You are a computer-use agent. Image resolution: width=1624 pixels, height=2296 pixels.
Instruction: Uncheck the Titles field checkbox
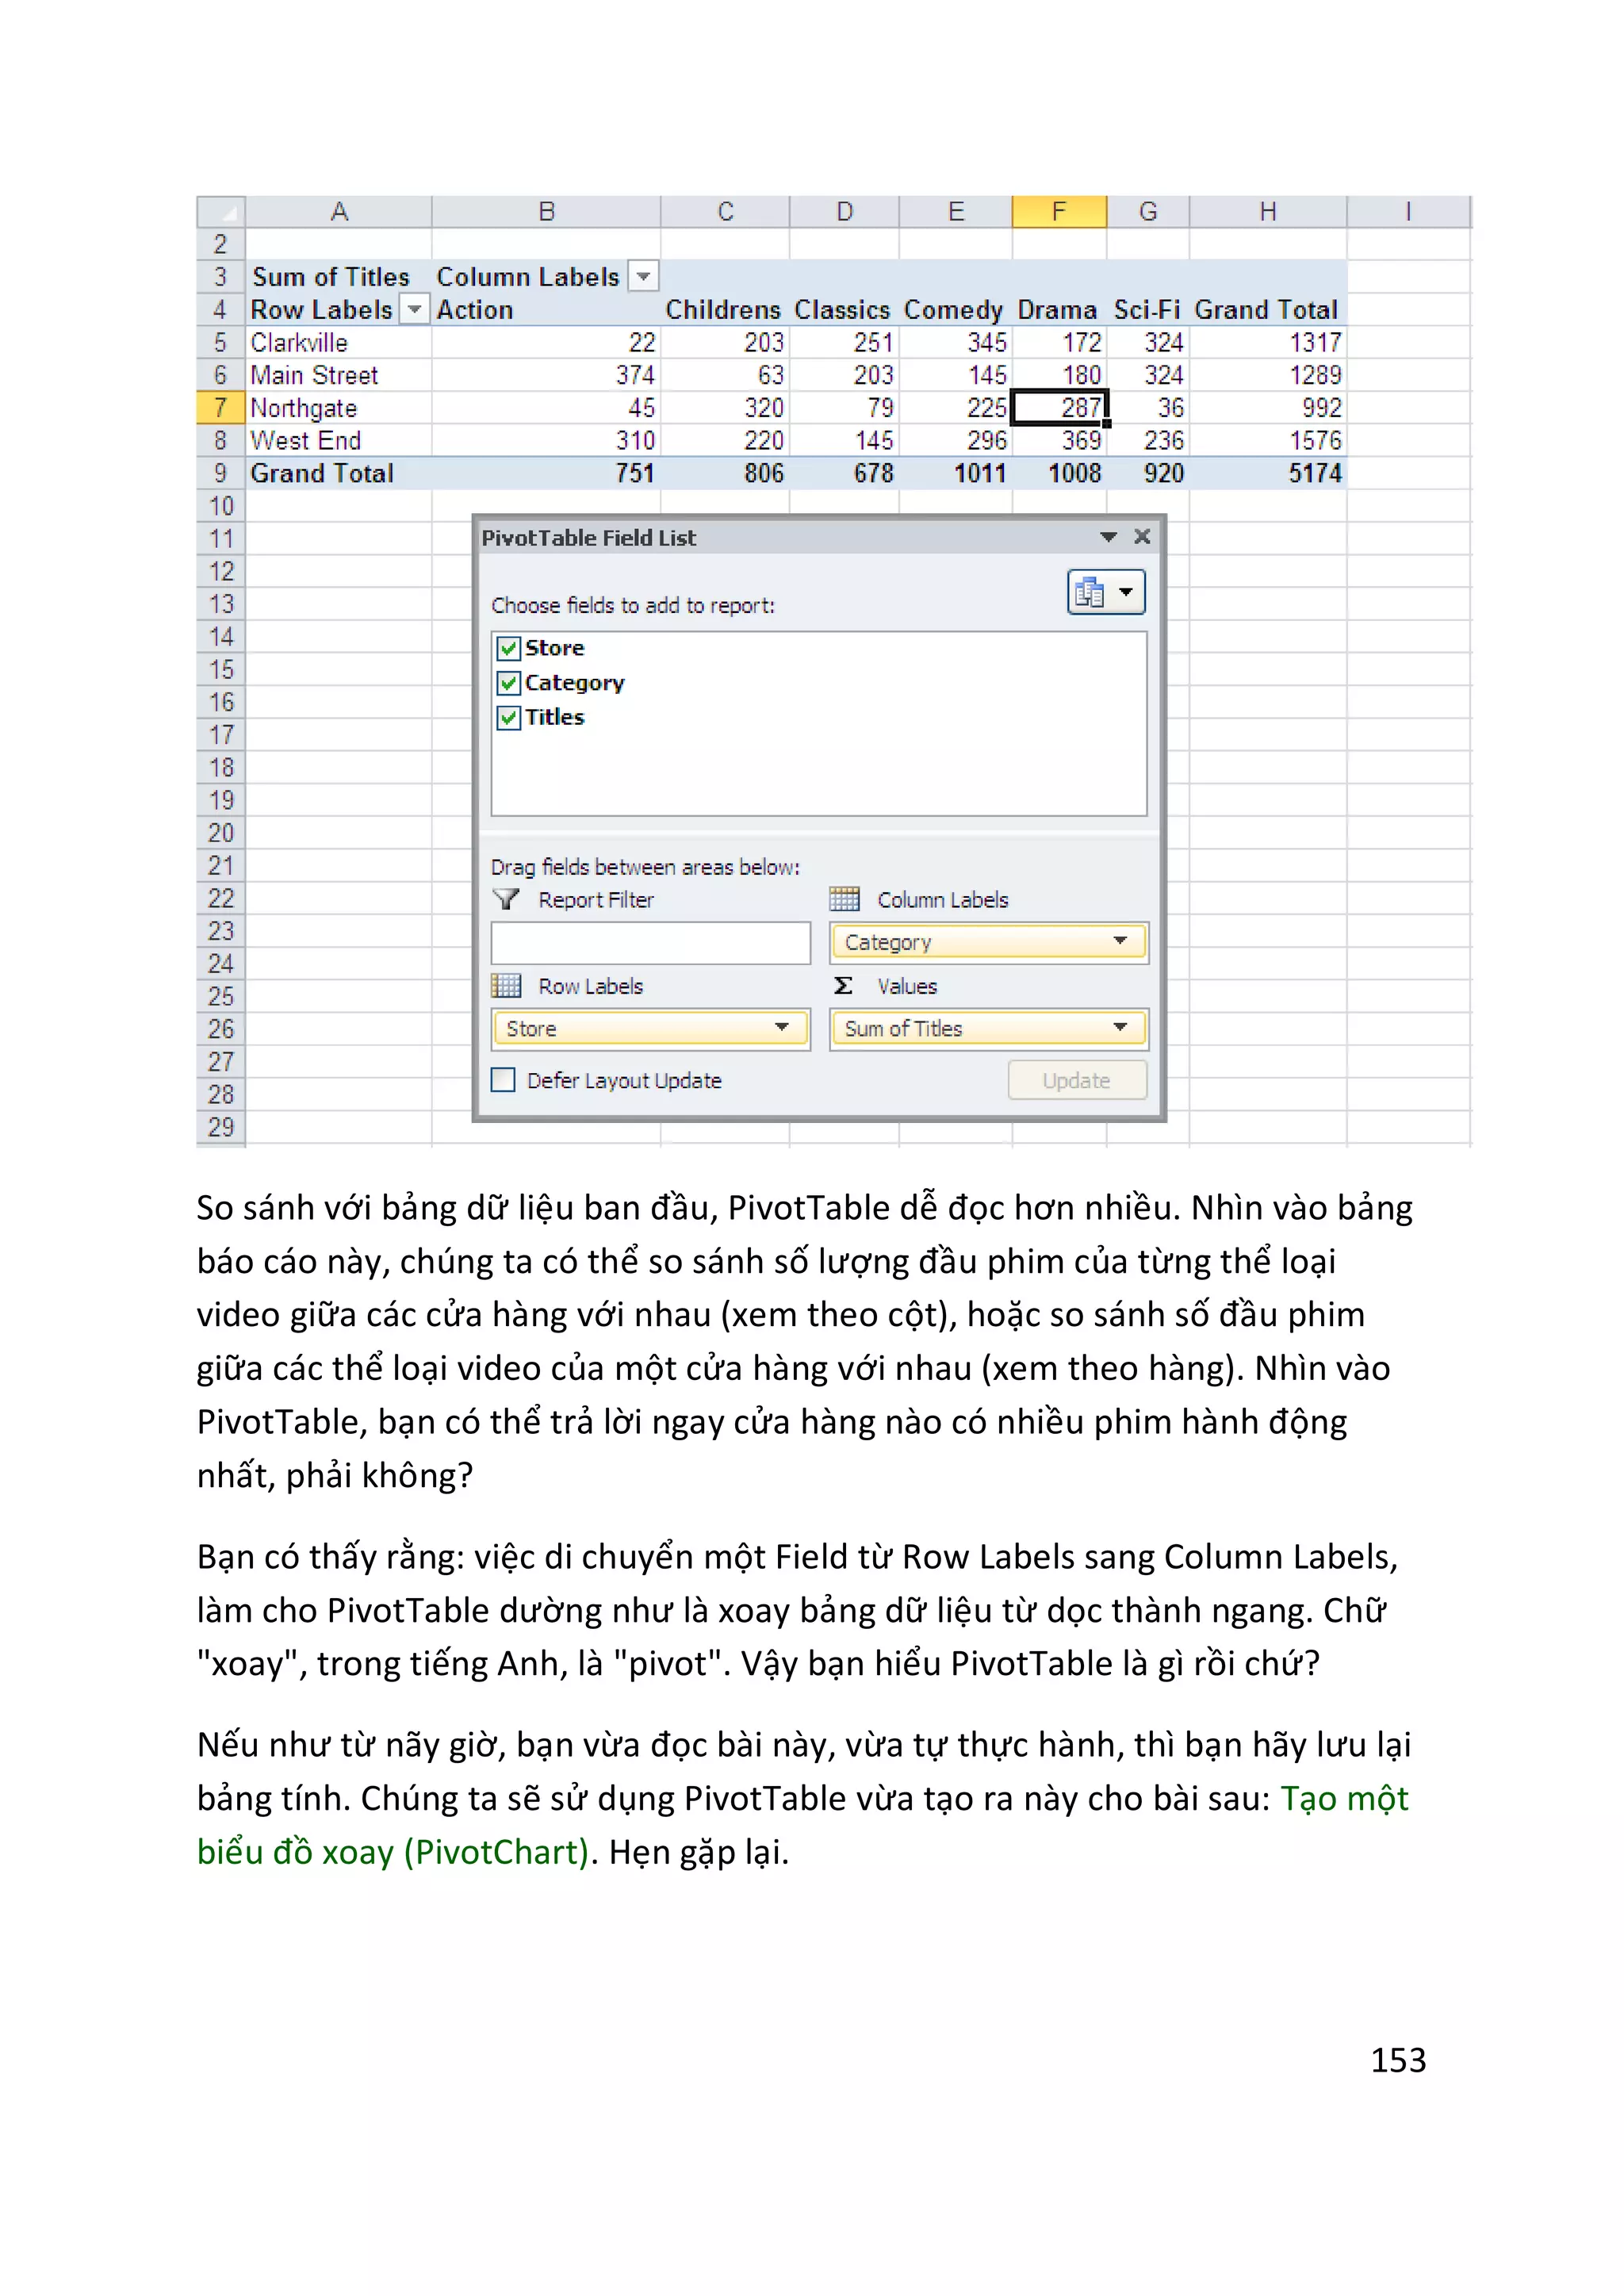(x=509, y=717)
